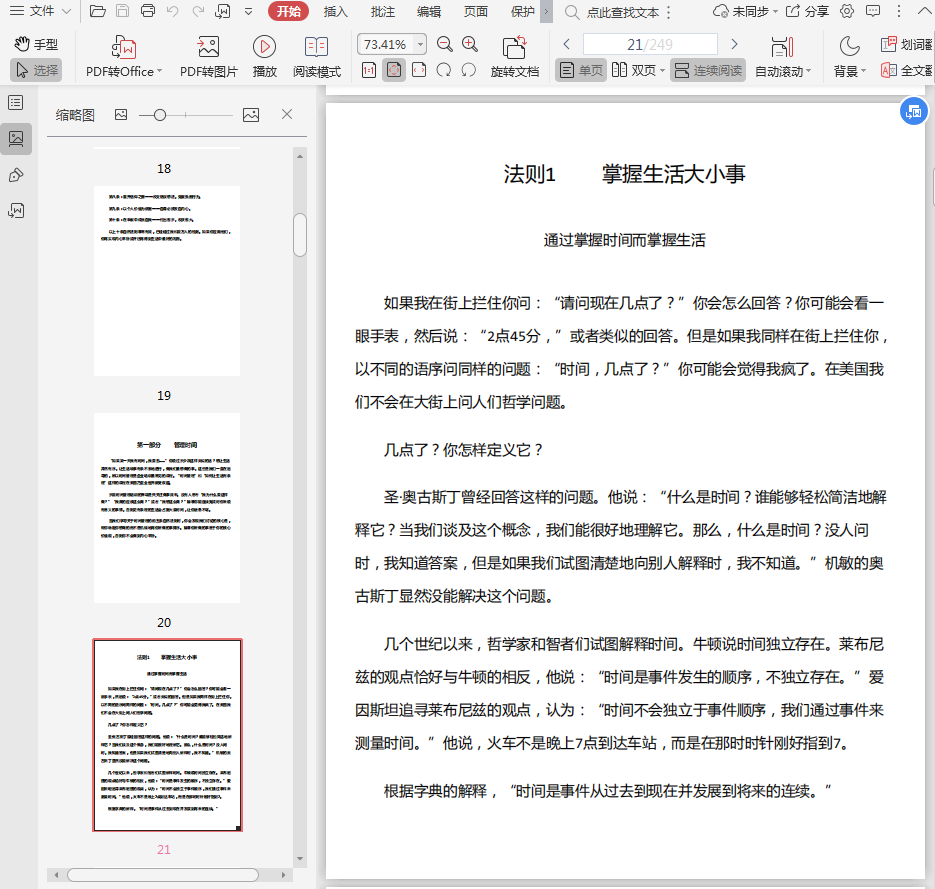Click the PDF转图片 convert icon
Viewport: 935px width, 889px height.
(x=209, y=47)
